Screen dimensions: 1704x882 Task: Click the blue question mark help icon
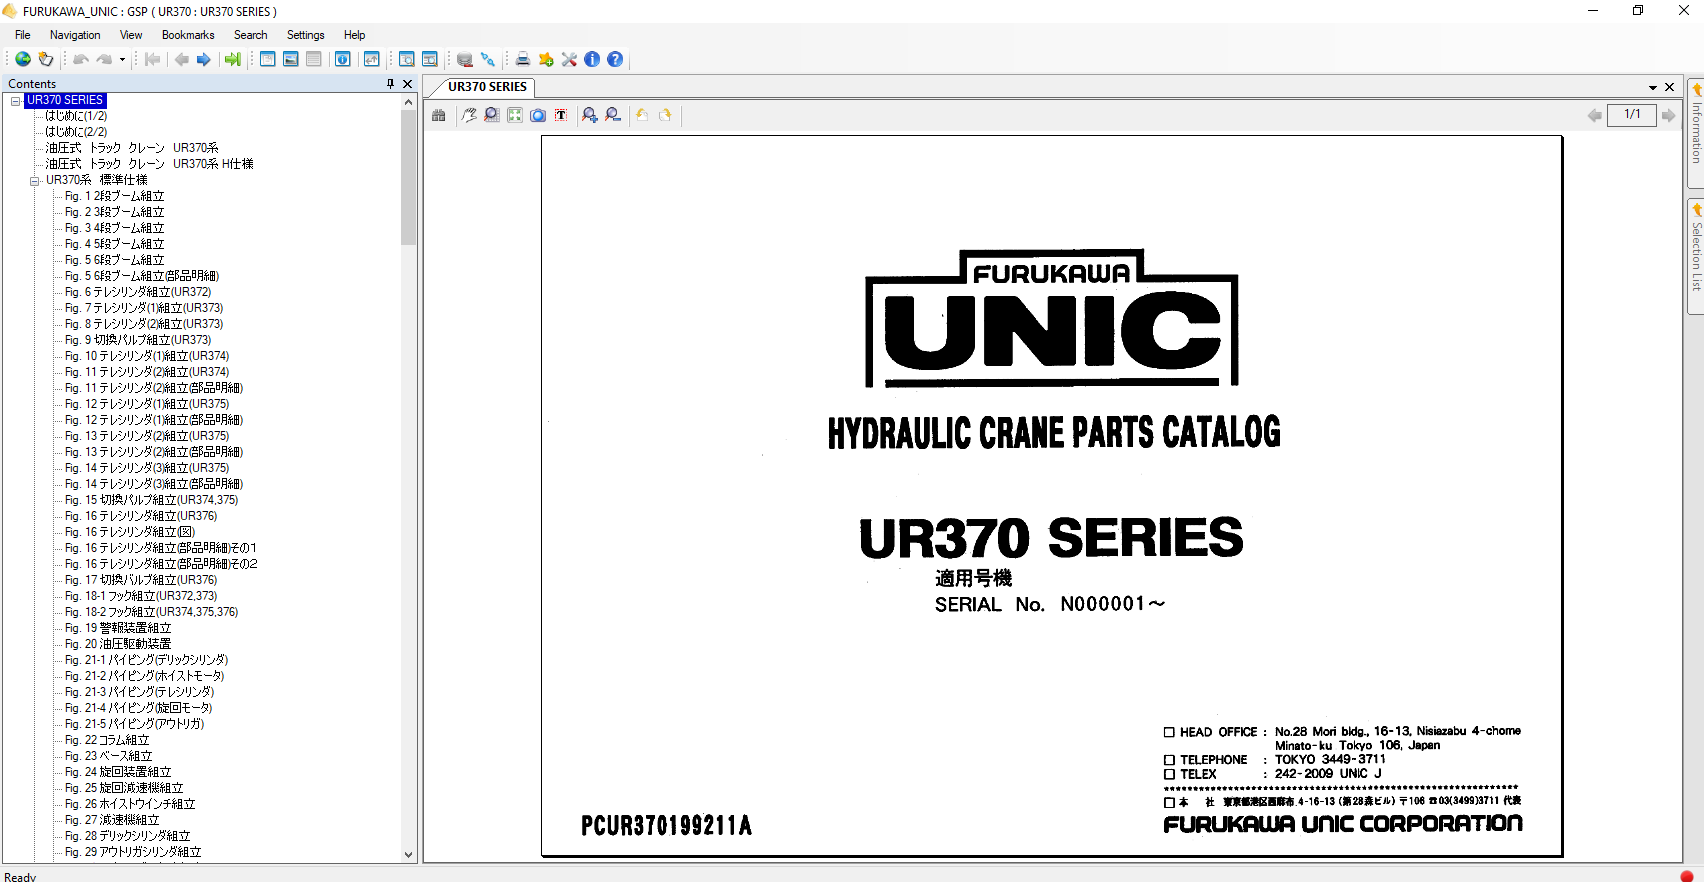(615, 60)
